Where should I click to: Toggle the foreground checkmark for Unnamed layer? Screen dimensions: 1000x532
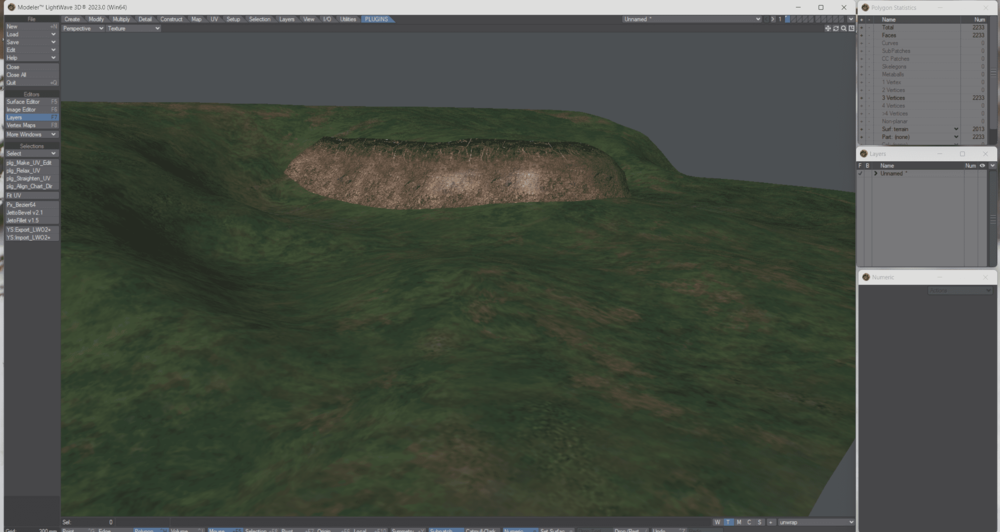[x=860, y=173]
